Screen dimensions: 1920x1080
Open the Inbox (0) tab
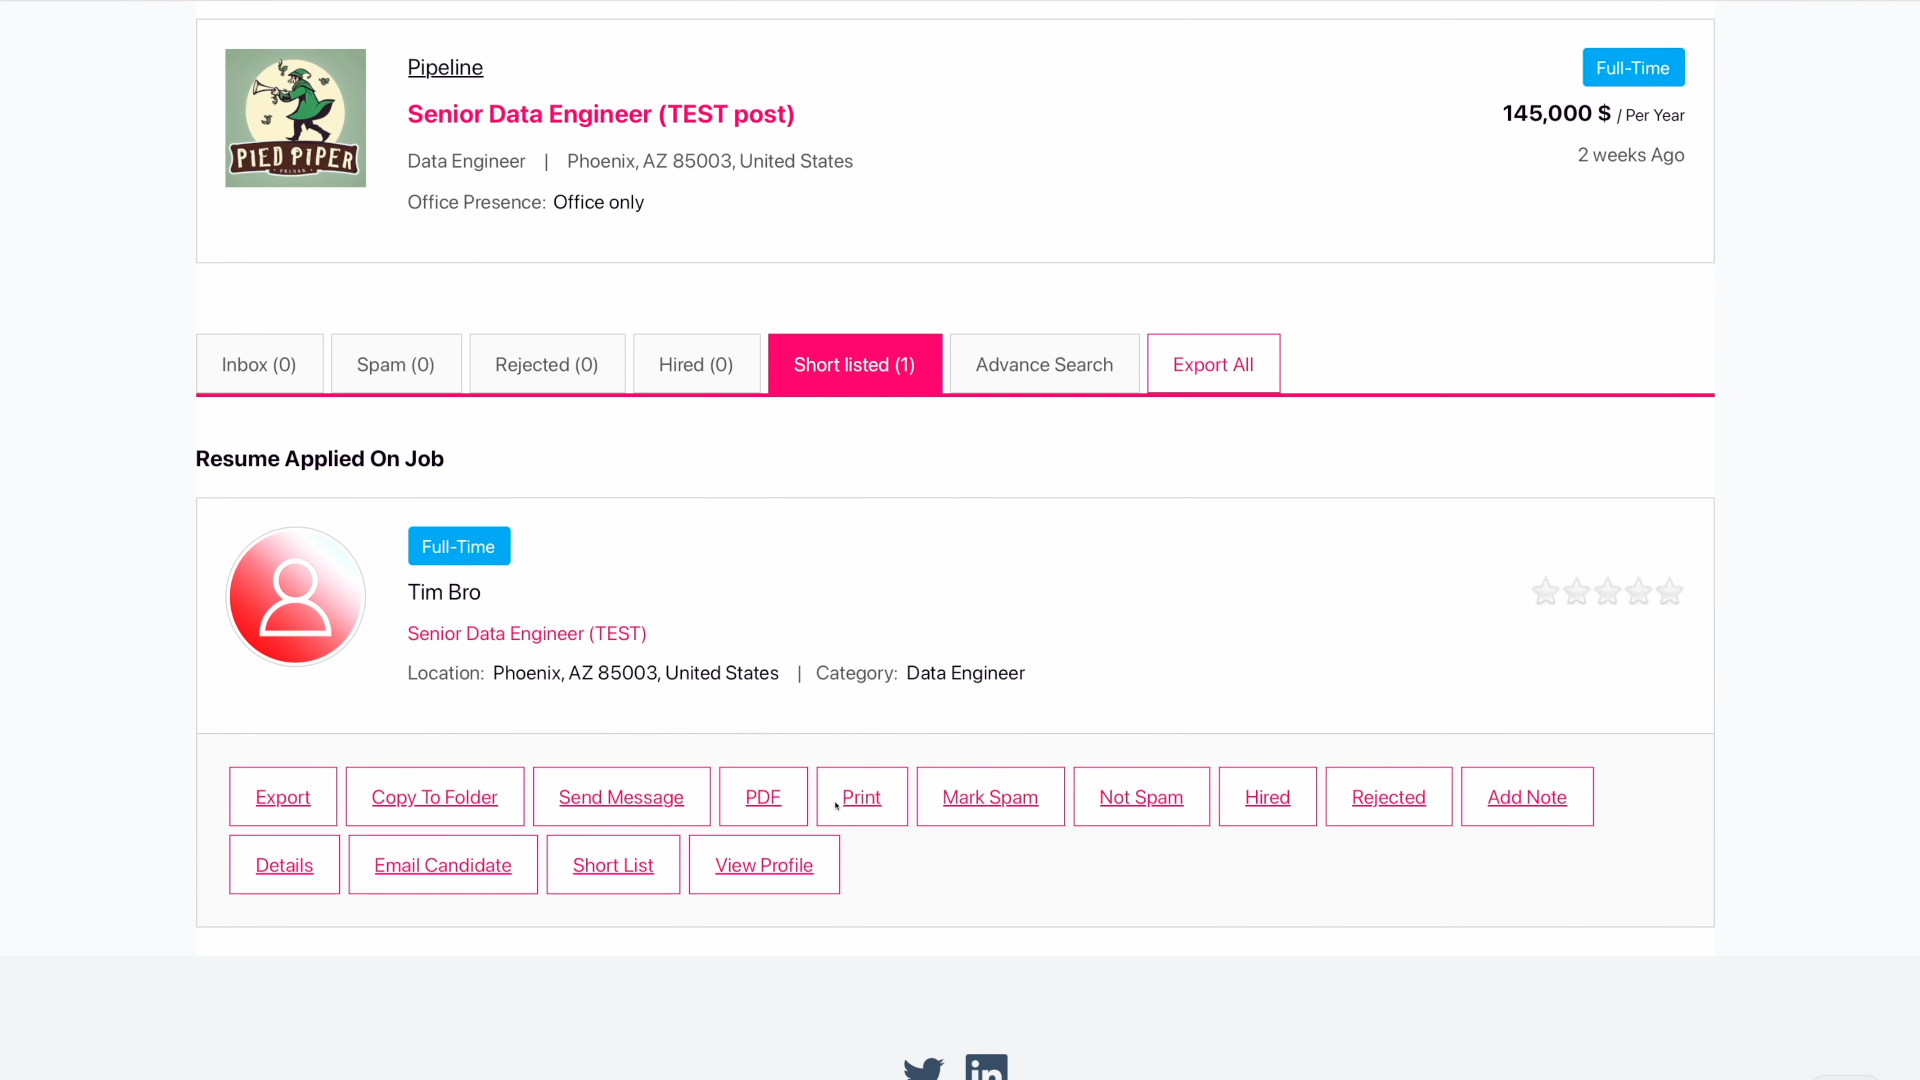point(259,365)
